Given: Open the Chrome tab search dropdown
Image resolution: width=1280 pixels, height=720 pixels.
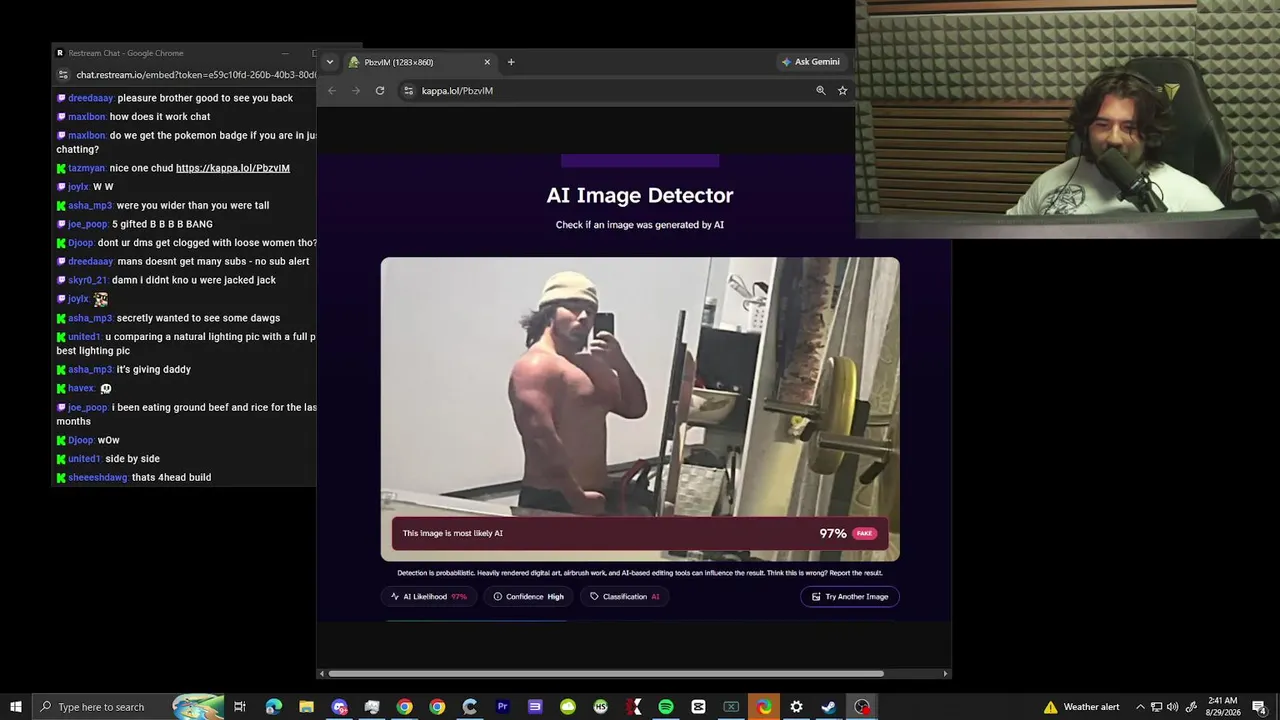Looking at the screenshot, I should pyautogui.click(x=330, y=62).
